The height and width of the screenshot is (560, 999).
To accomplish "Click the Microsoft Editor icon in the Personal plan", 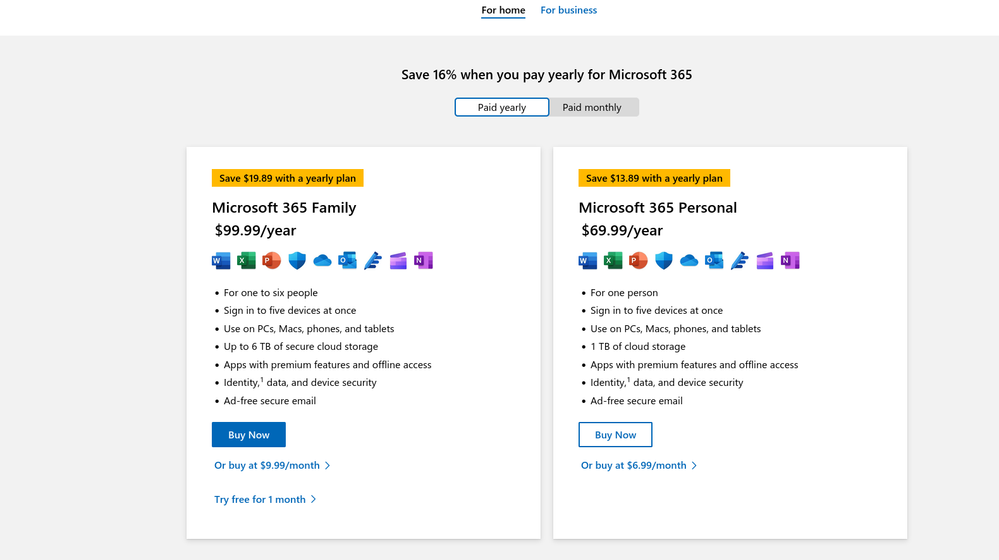I will point(740,261).
